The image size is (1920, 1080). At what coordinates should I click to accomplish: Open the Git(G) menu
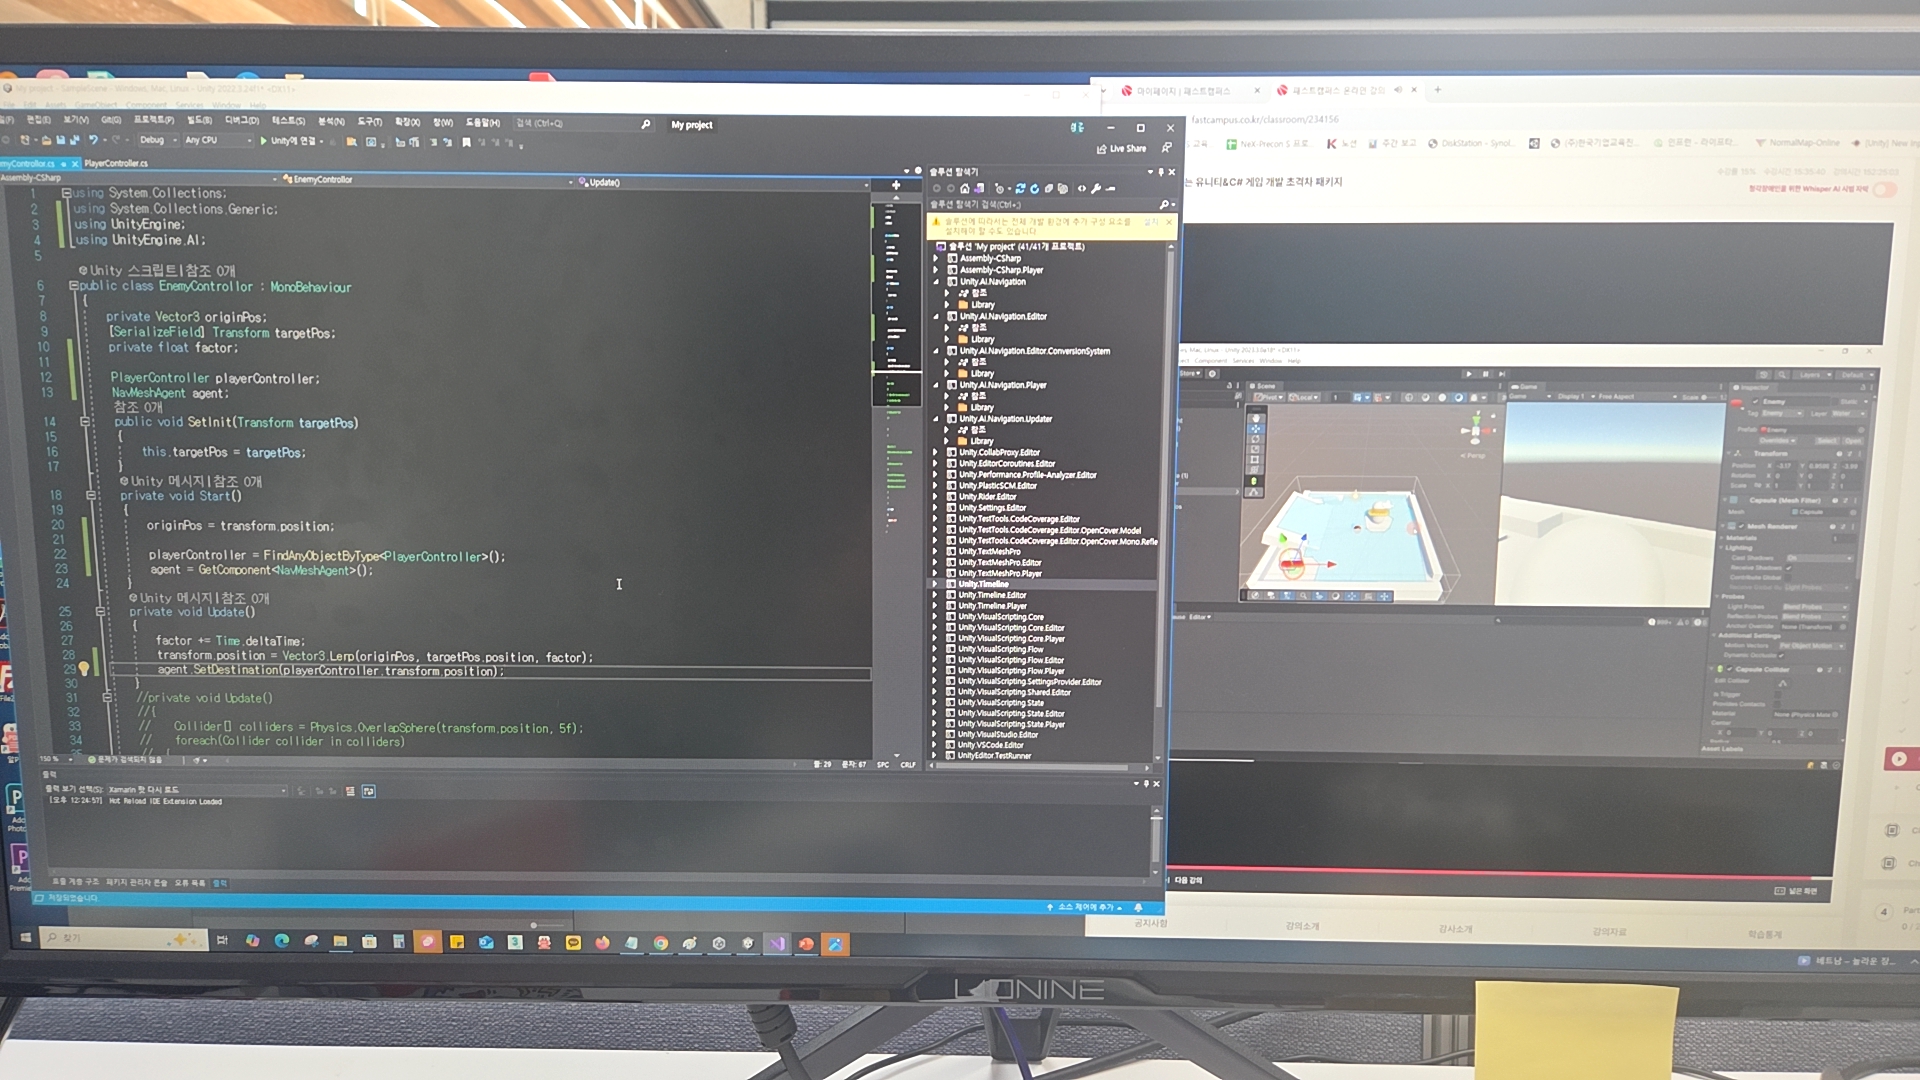click(x=111, y=120)
